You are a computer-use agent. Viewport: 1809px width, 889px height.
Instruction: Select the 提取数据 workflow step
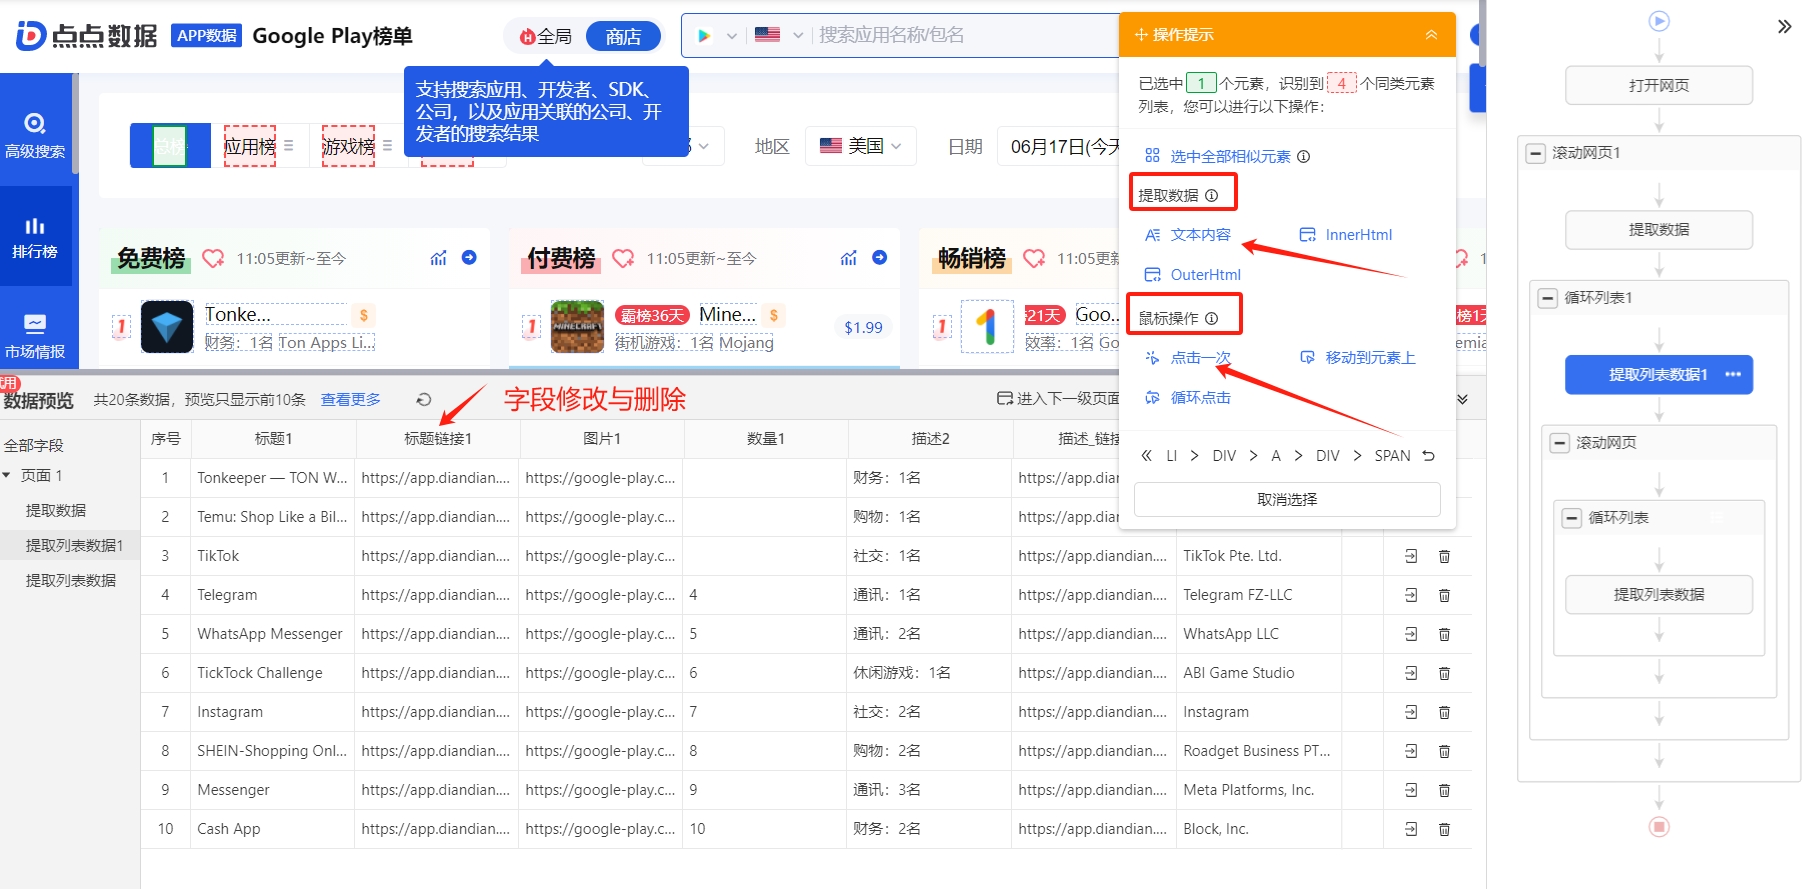click(x=1659, y=229)
